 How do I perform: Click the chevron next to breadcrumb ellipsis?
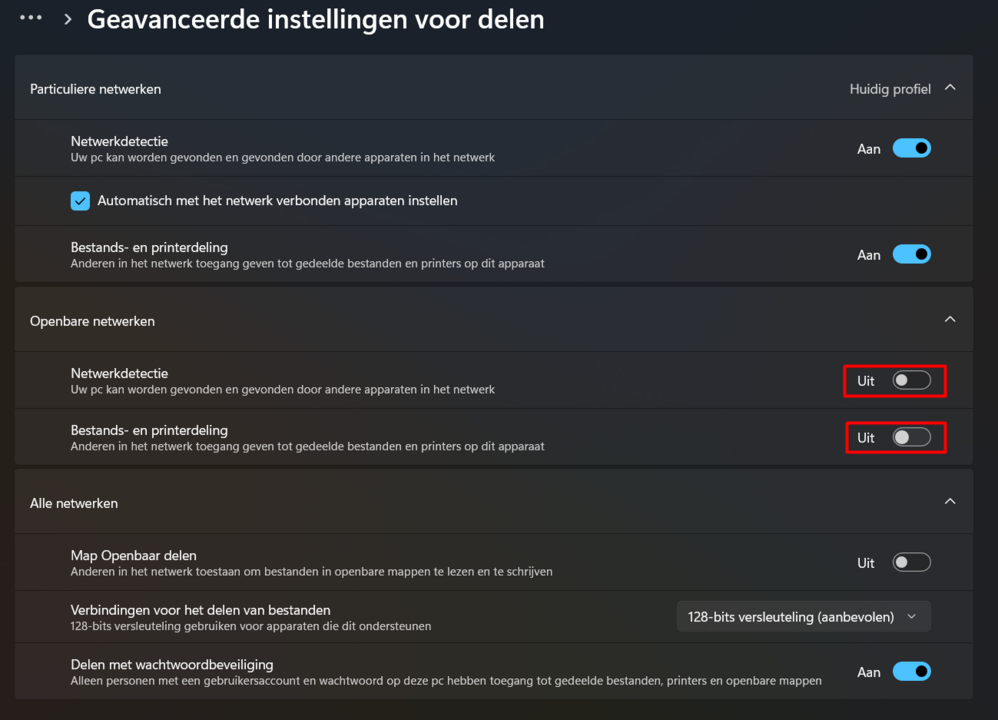tap(66, 17)
